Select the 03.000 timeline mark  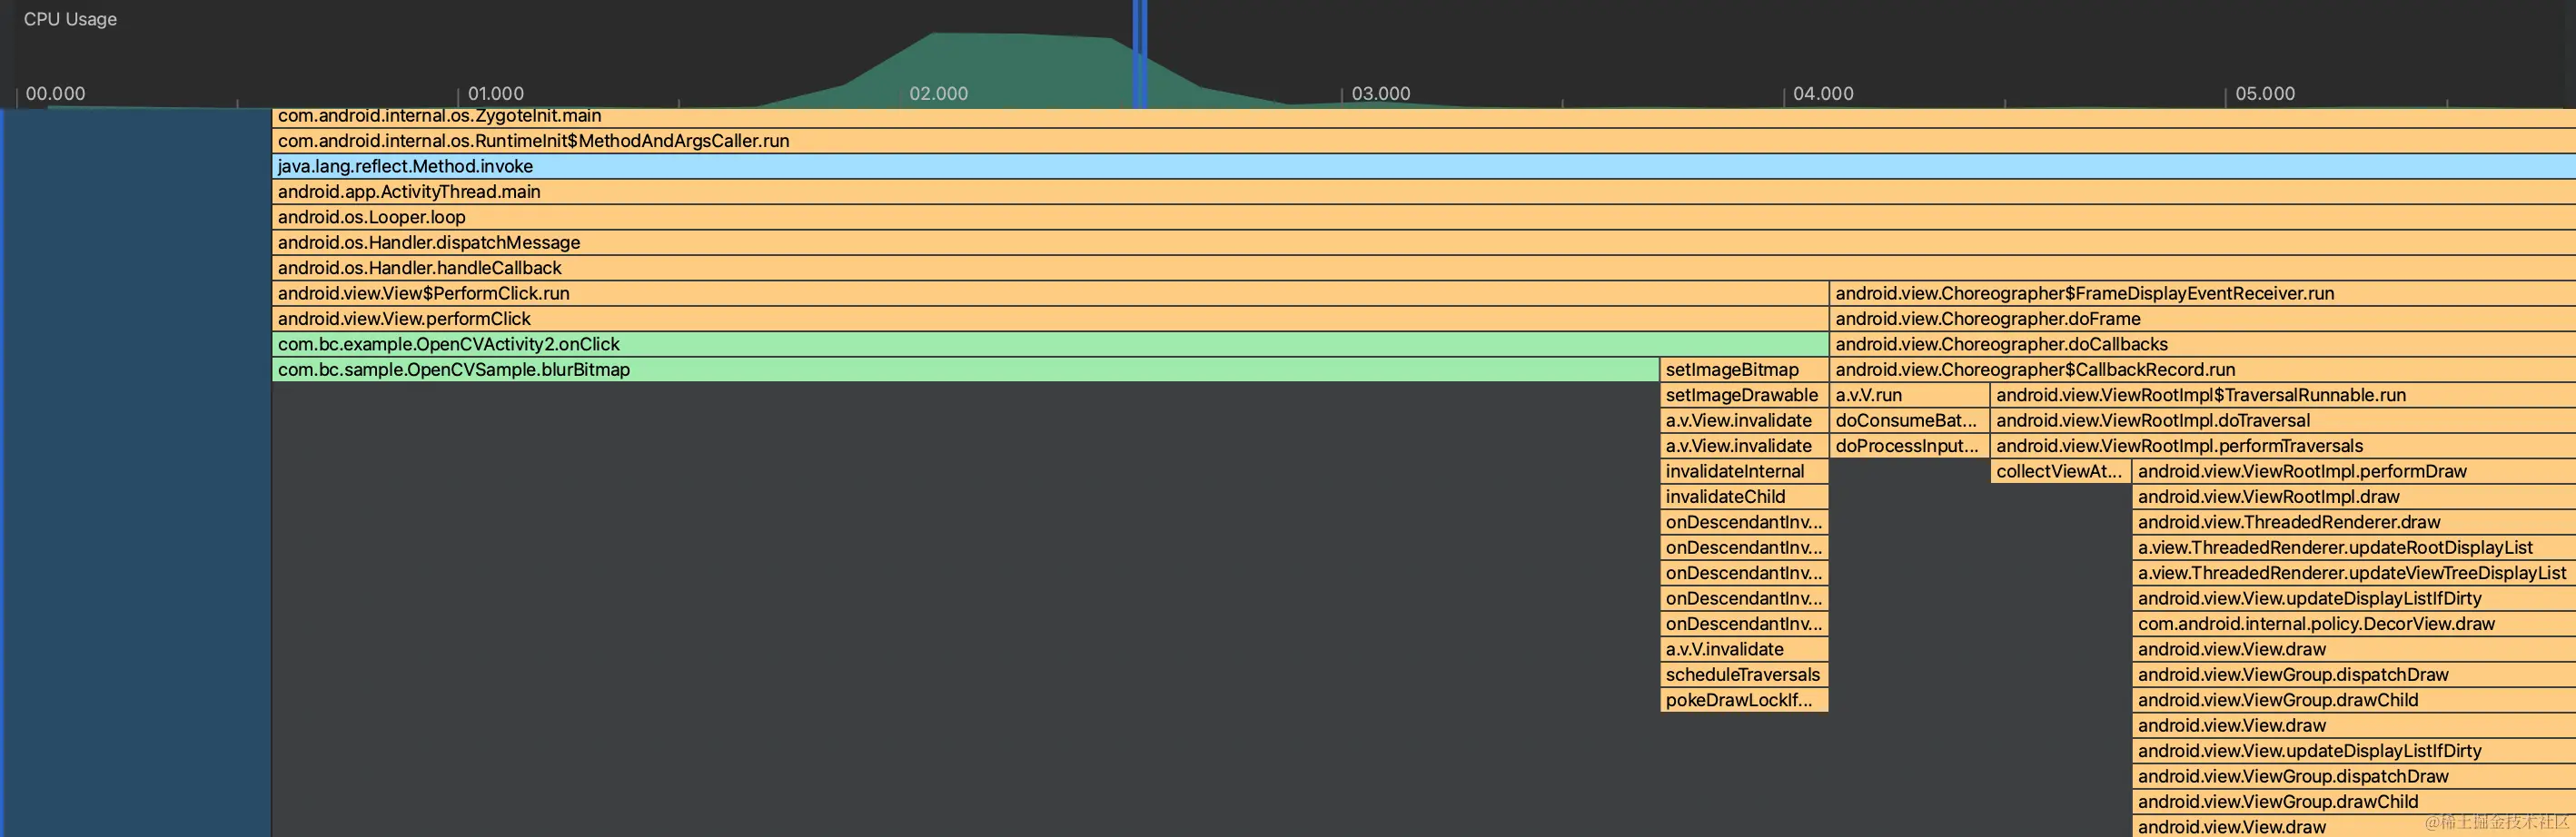[1380, 93]
